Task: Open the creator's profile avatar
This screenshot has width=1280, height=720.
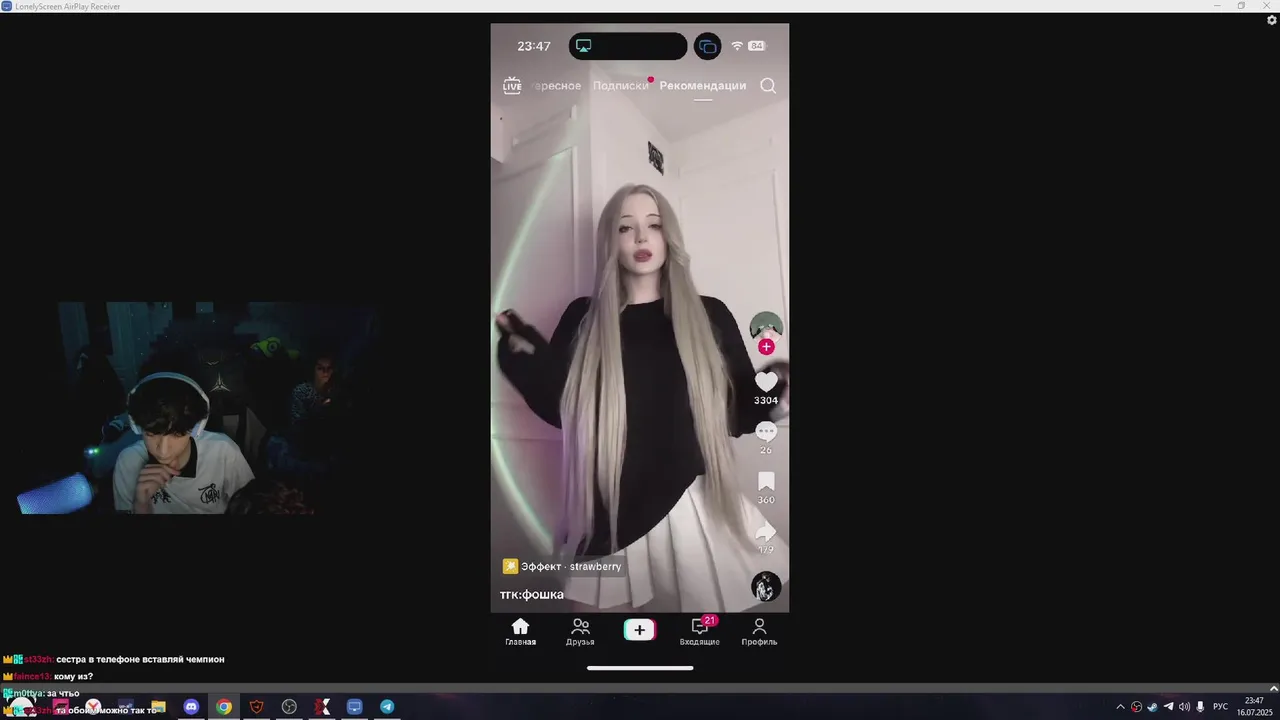Action: 766,327
